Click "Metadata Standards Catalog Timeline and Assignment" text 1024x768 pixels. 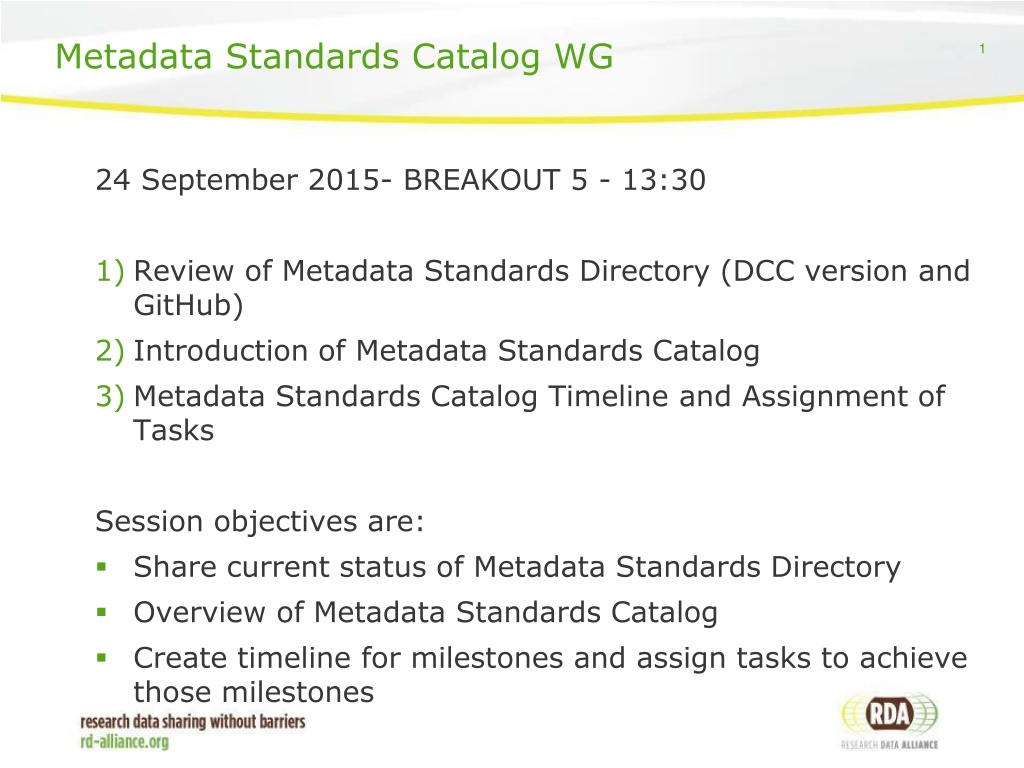pyautogui.click(x=538, y=397)
